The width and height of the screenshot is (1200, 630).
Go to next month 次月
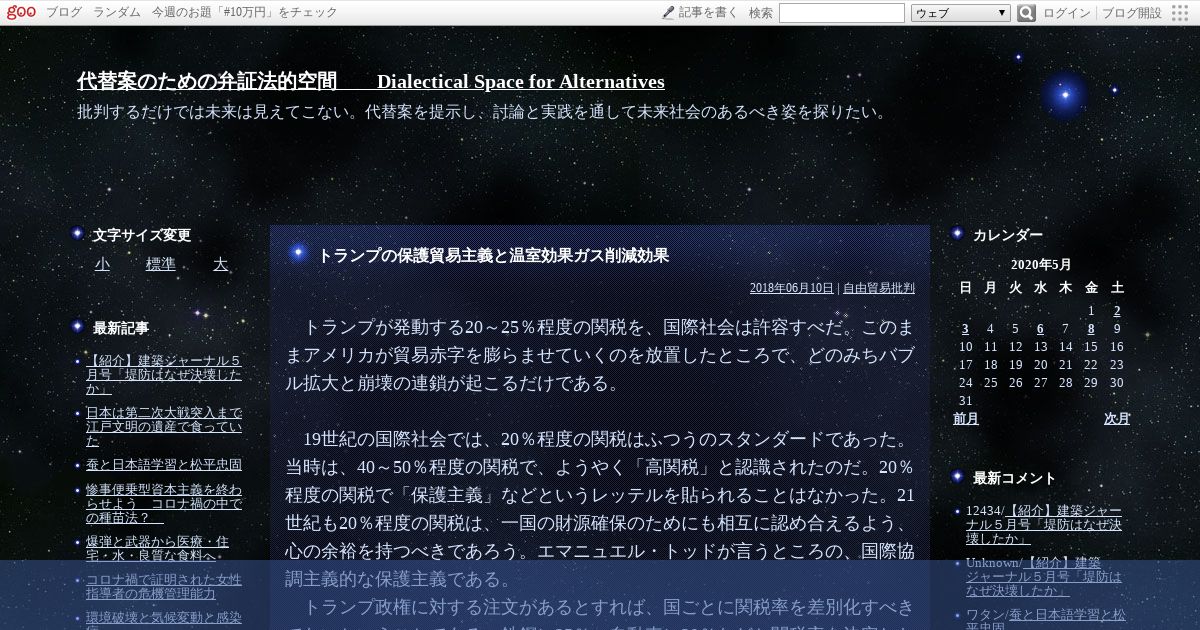[x=1117, y=419]
